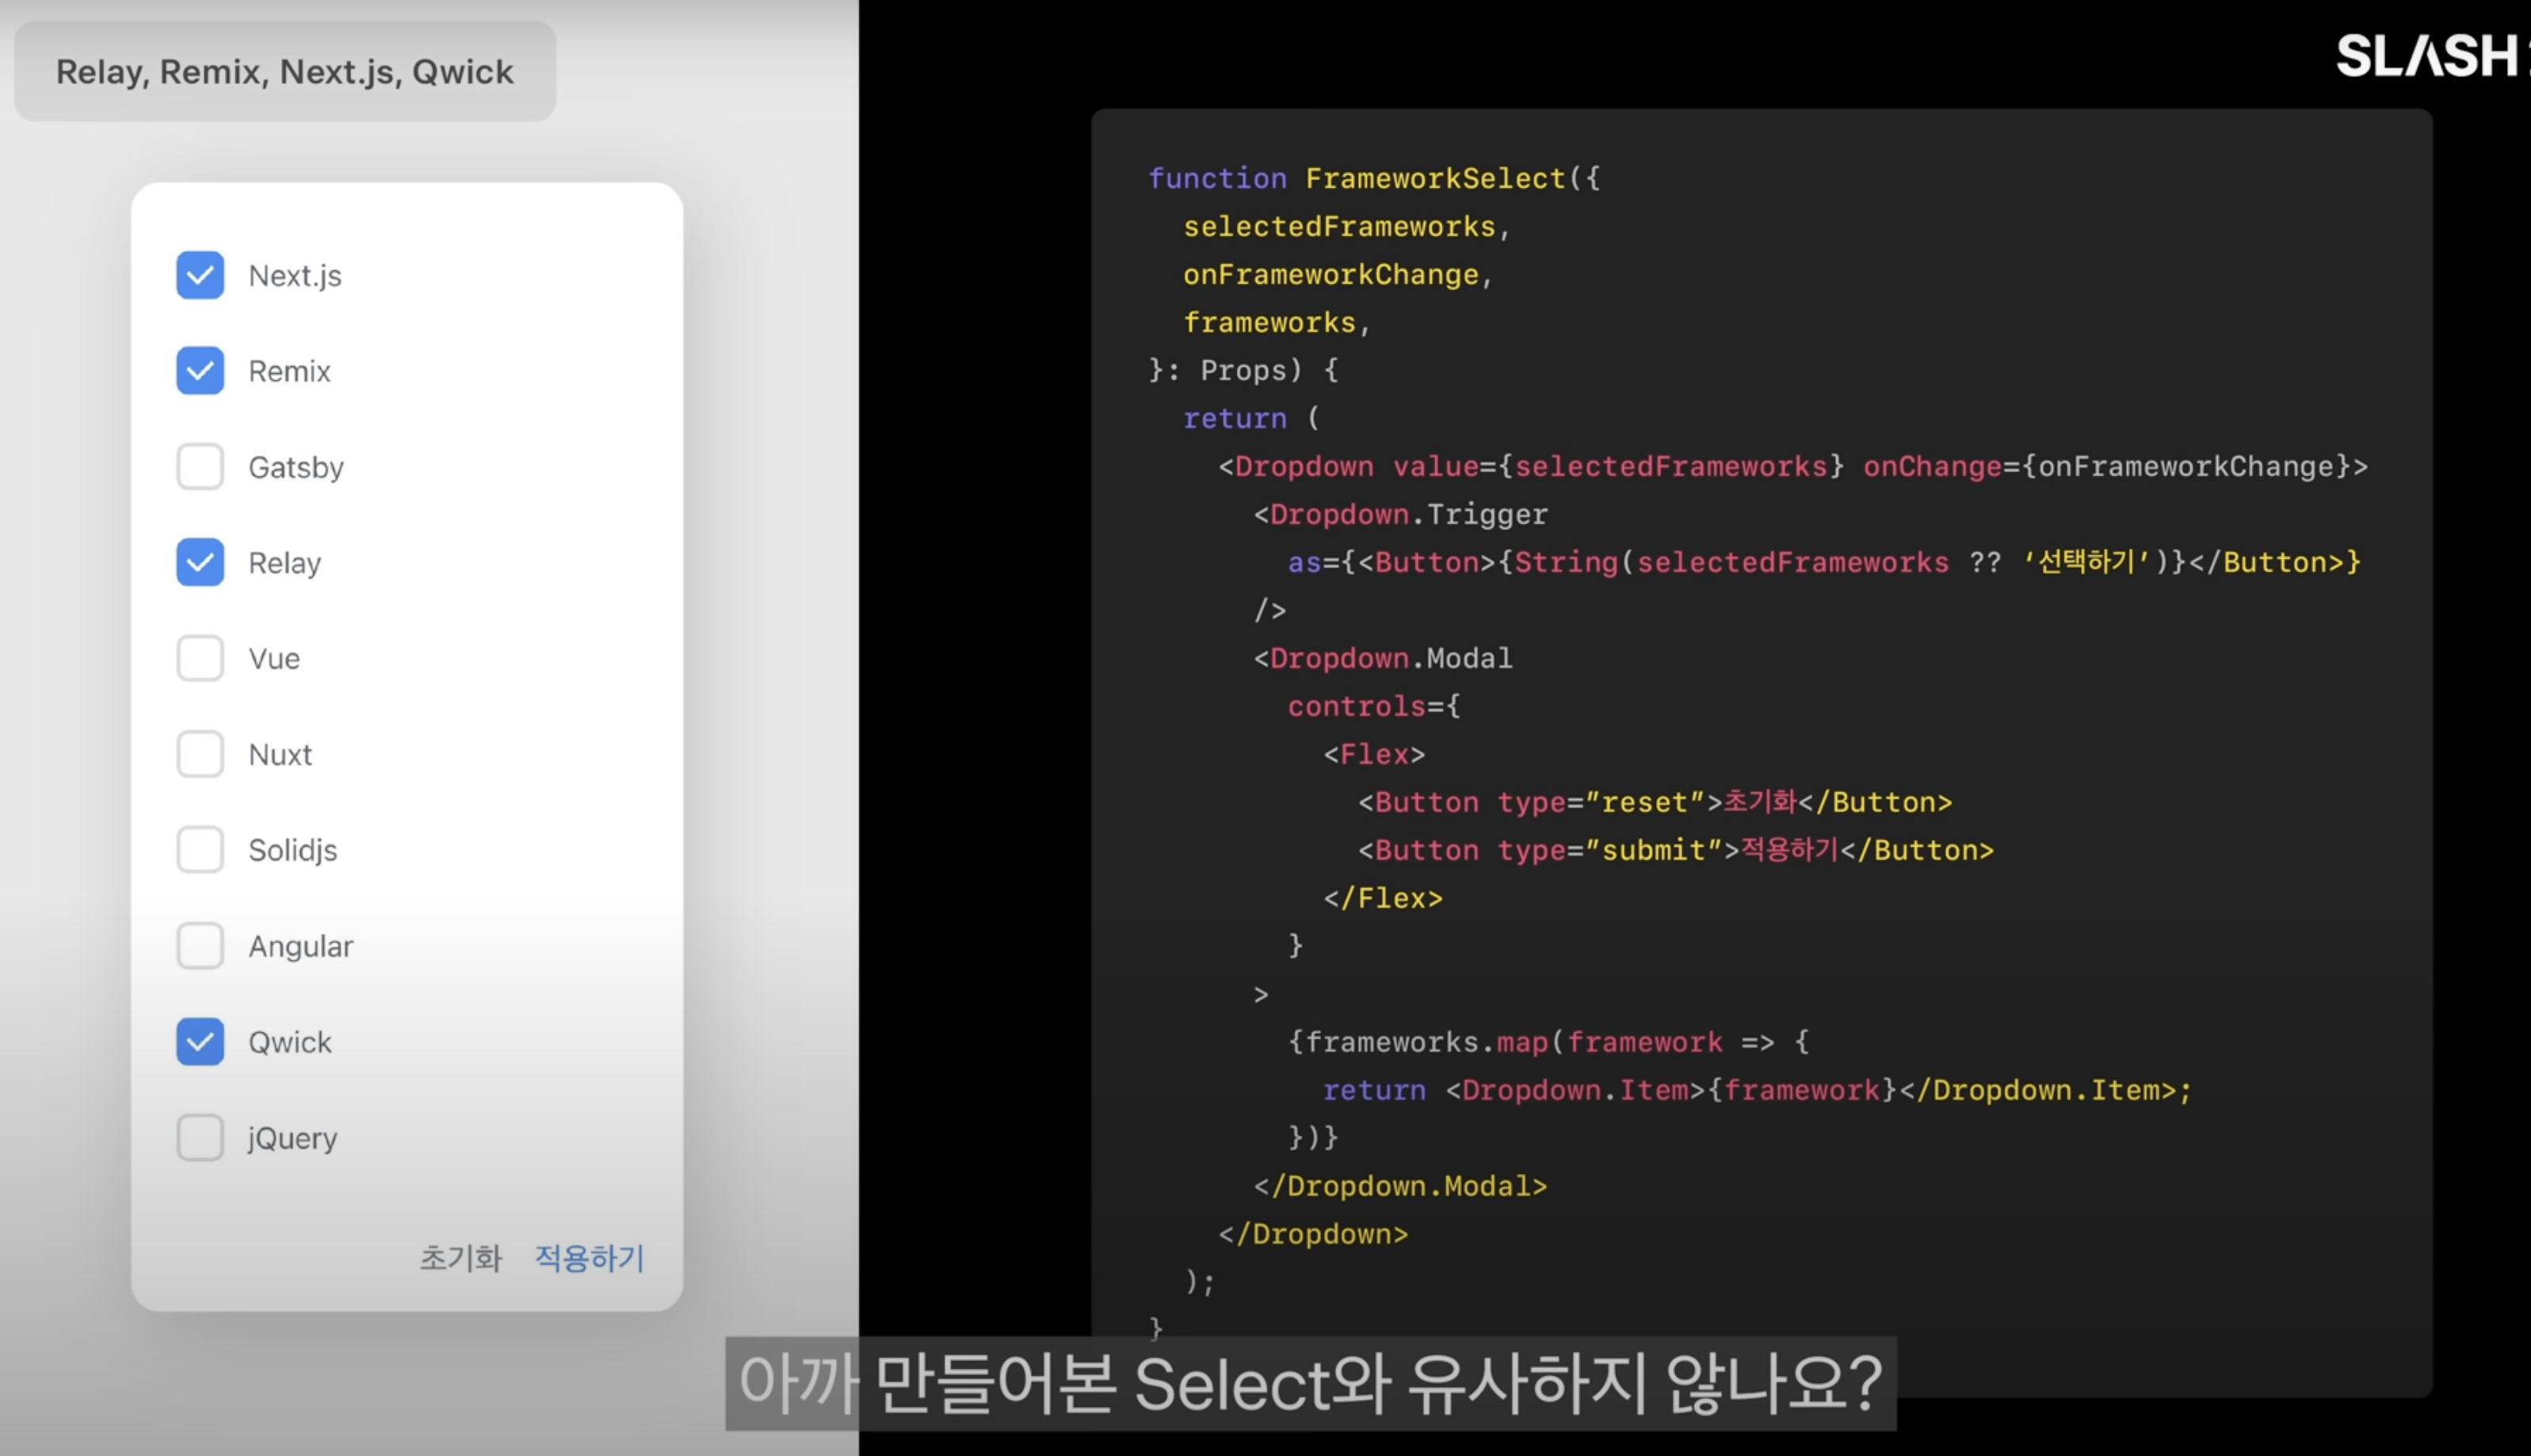The height and width of the screenshot is (1456, 2531).
Task: Enable the Nuxt checkbox
Action: pyautogui.click(x=200, y=754)
